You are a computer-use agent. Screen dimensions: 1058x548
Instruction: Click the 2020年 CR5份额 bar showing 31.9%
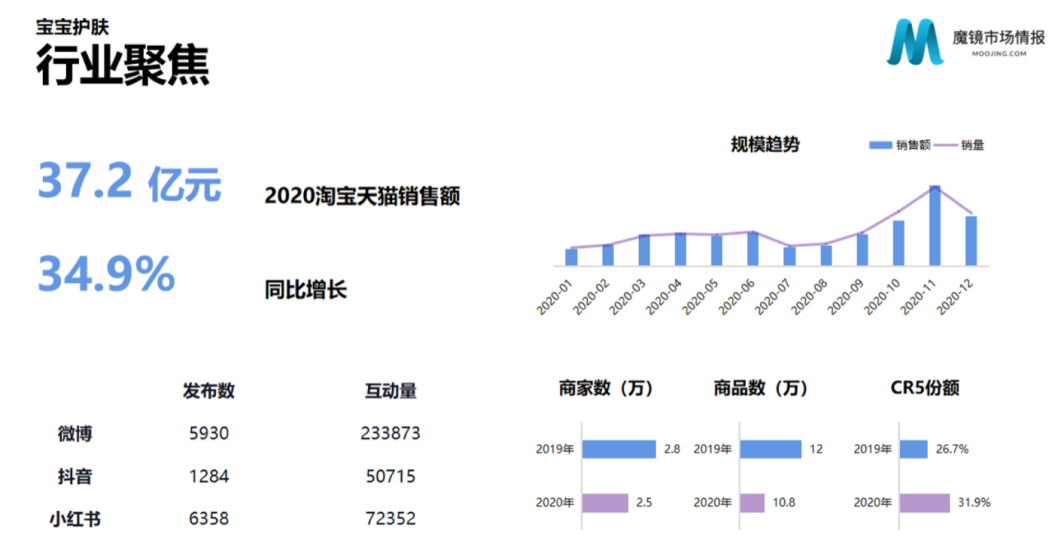(924, 503)
